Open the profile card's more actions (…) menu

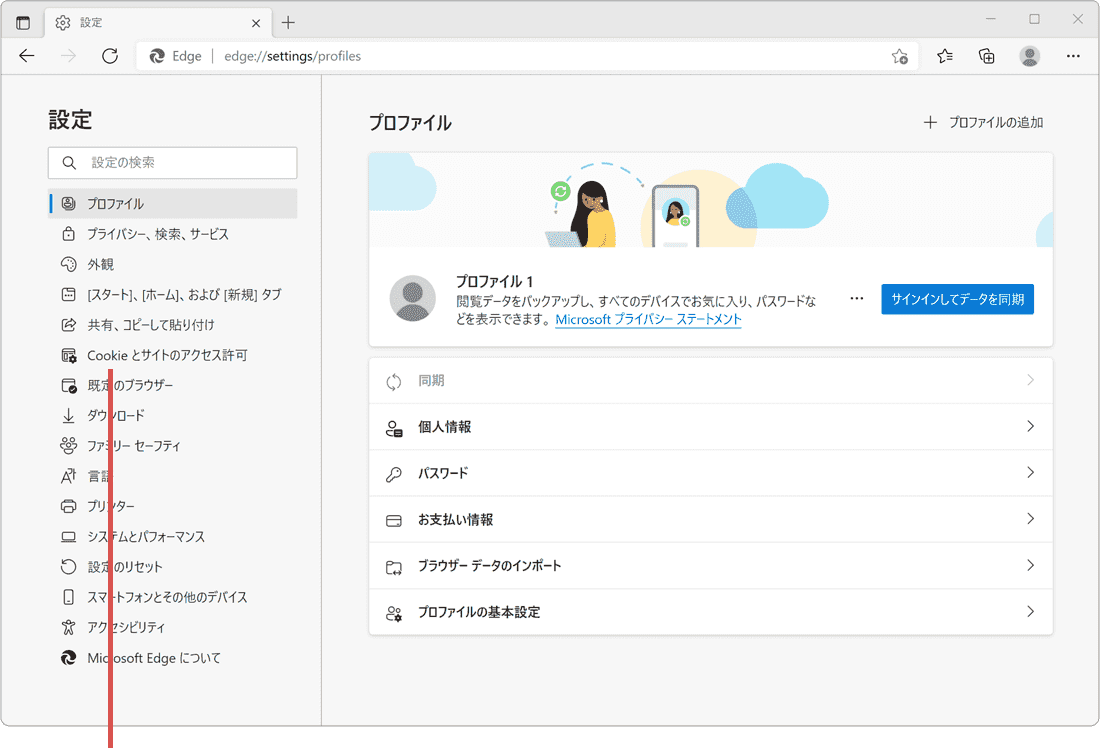tap(857, 298)
